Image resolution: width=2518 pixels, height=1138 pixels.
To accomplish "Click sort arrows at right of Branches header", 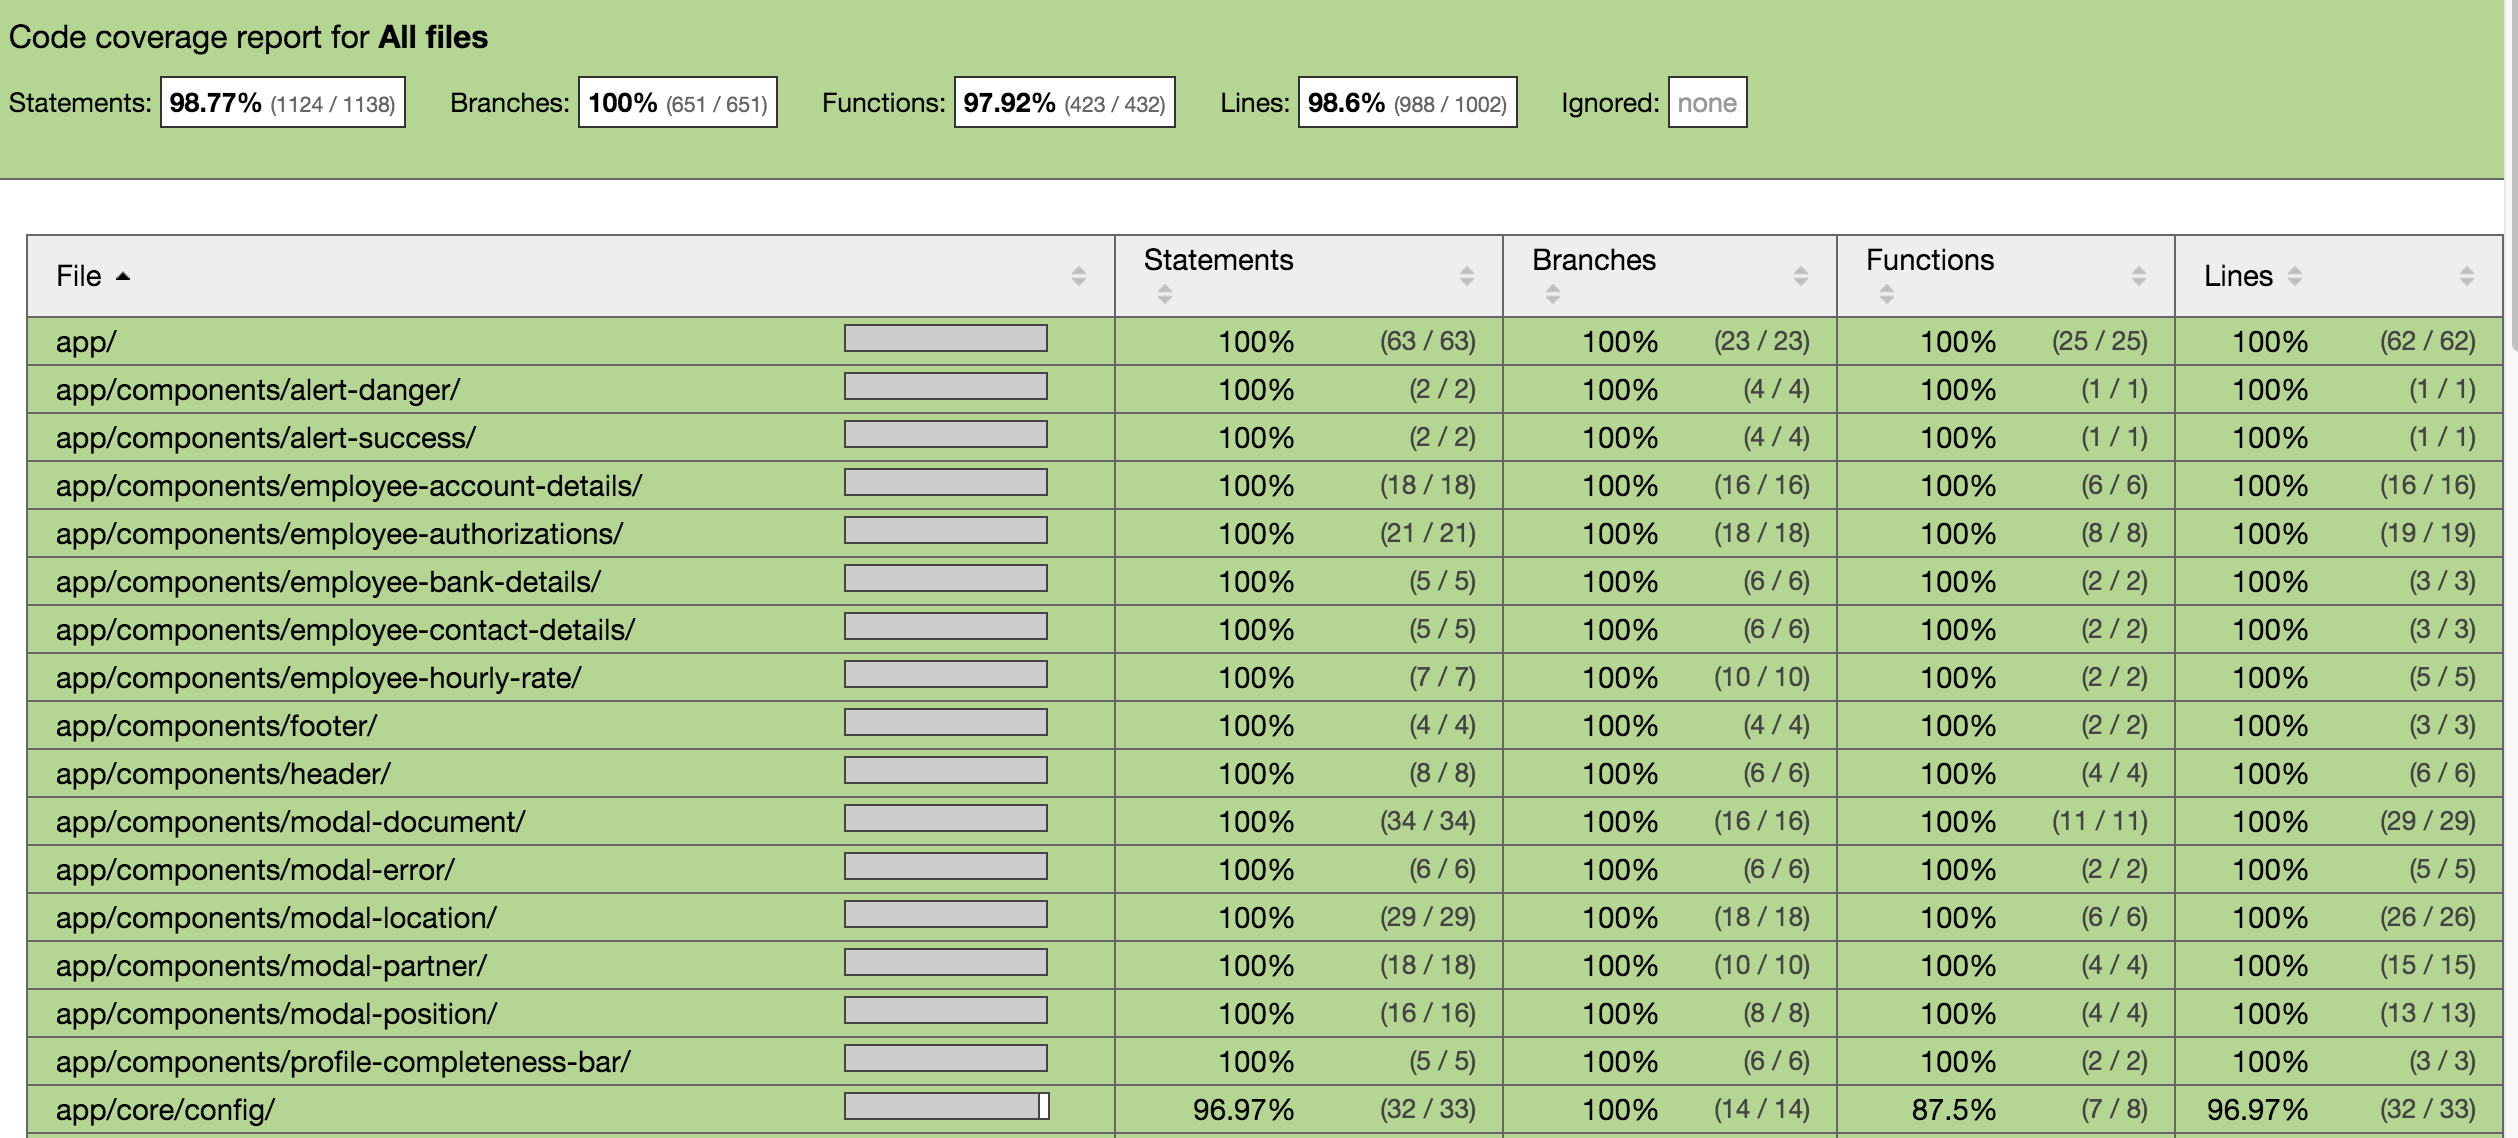I will coord(1800,276).
